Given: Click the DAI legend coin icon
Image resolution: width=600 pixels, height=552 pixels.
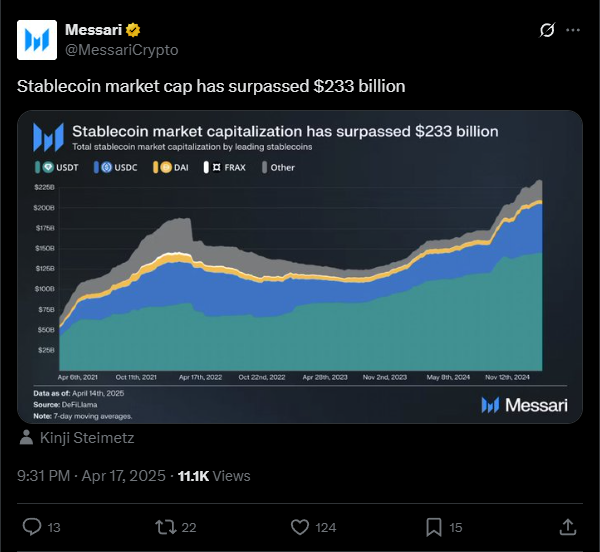Looking at the screenshot, I should 166,167.
